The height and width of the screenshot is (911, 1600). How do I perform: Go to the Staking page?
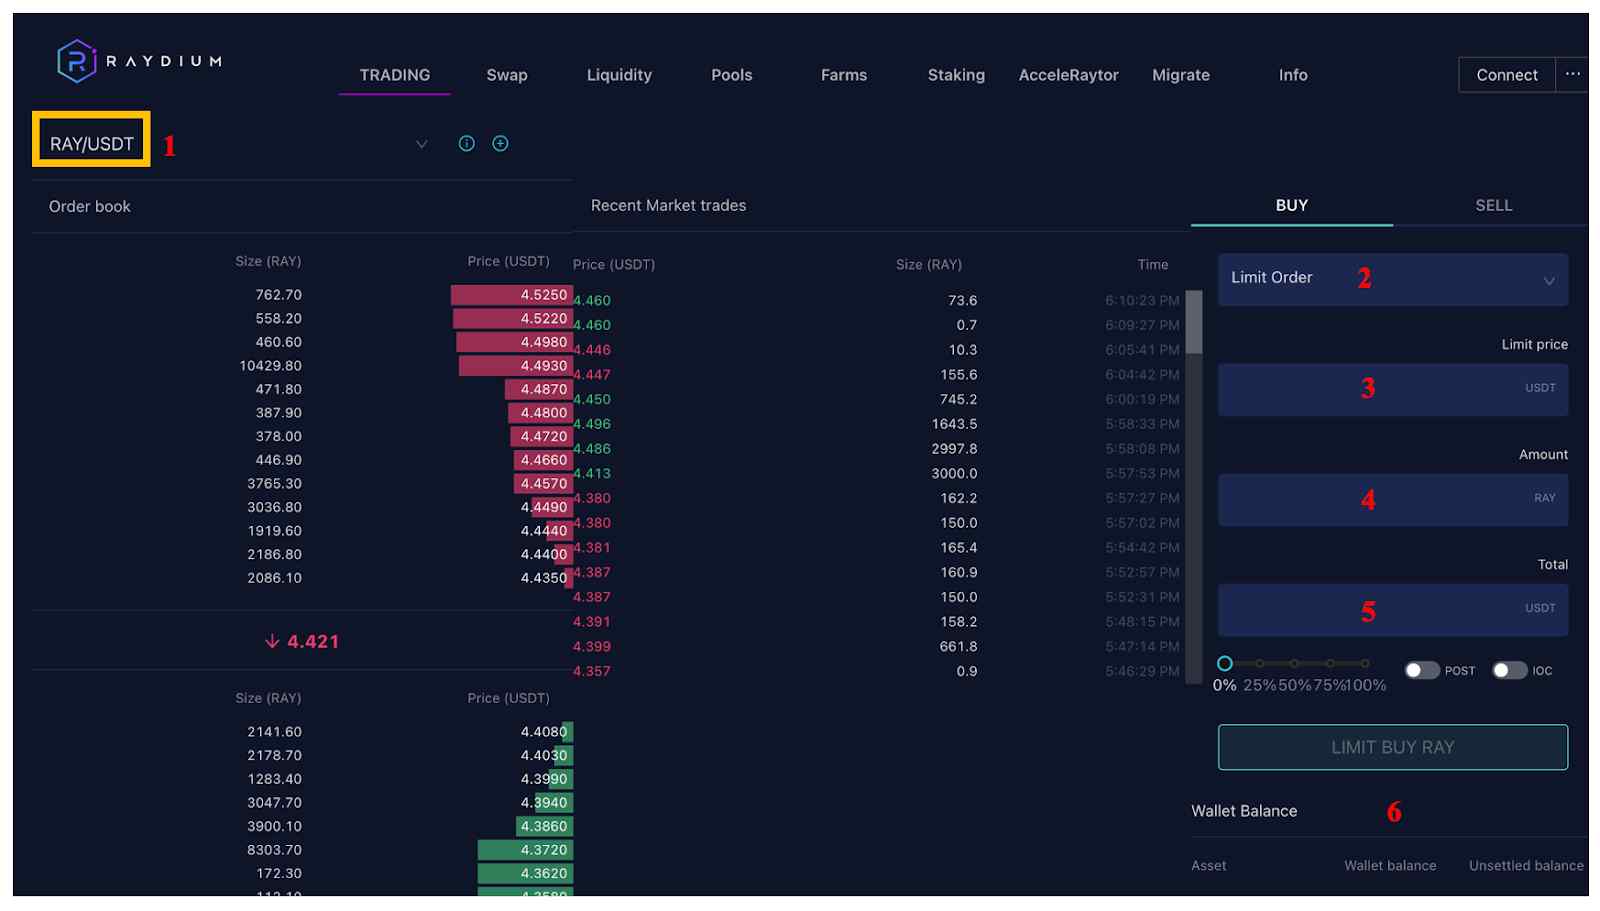pyautogui.click(x=956, y=75)
